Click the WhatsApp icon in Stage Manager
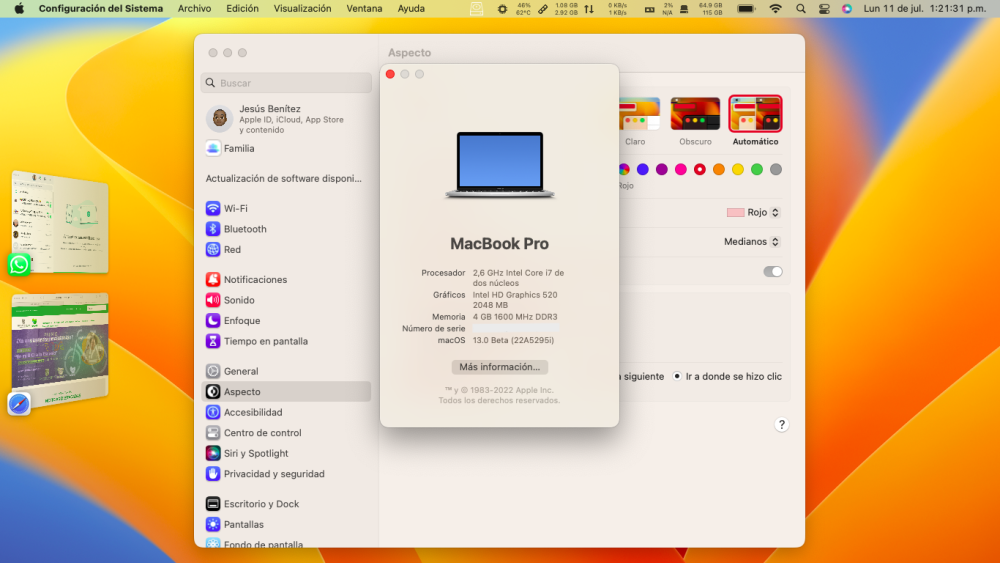Image resolution: width=1000 pixels, height=563 pixels. tap(18, 264)
